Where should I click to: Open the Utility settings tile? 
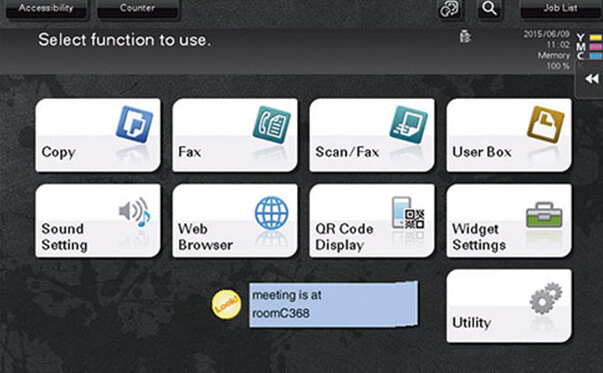pyautogui.click(x=509, y=306)
